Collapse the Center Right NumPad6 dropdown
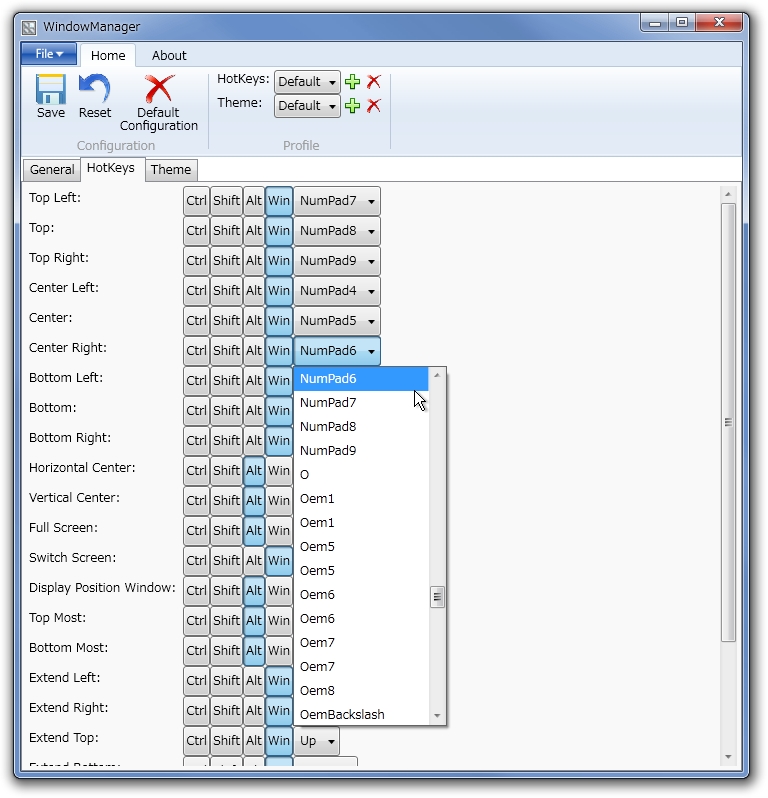The width and height of the screenshot is (768, 798). point(337,351)
